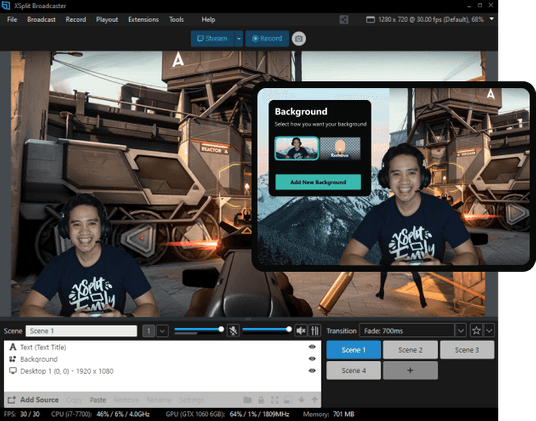Viewport: 536px width, 421px height.
Task: Take a screenshot with the camera icon
Action: pos(299,39)
